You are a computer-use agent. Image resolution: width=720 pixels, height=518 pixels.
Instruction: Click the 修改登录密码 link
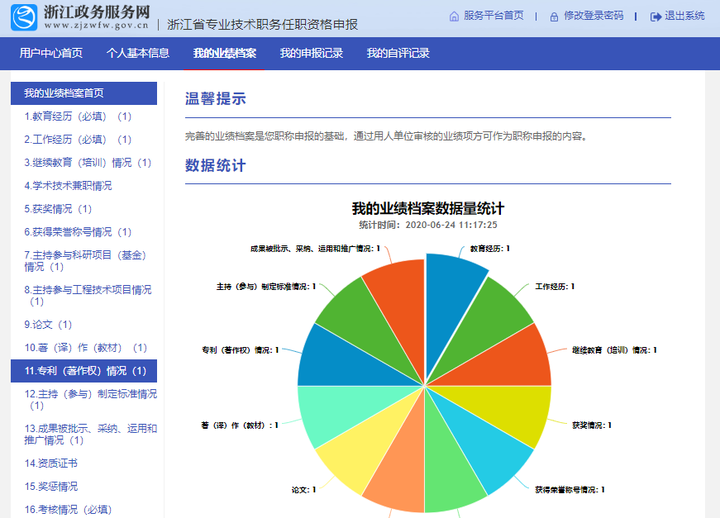pyautogui.click(x=593, y=16)
